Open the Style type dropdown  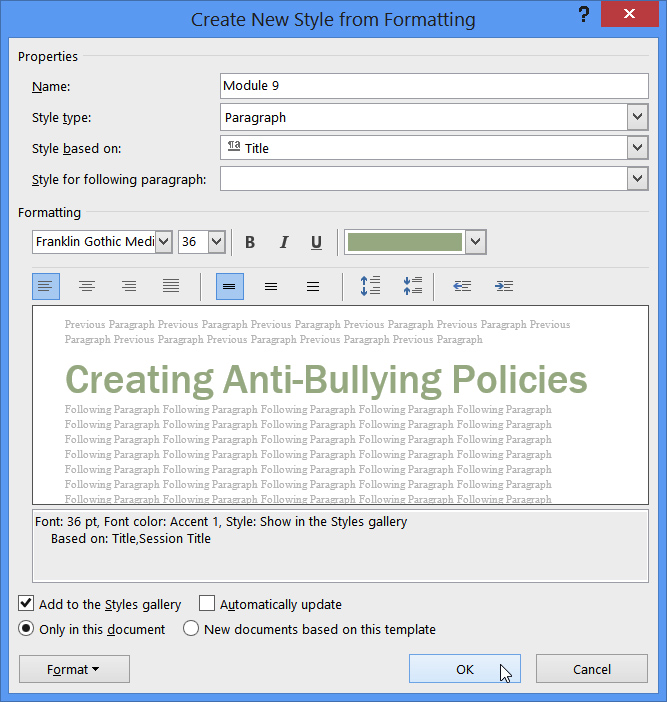point(637,117)
